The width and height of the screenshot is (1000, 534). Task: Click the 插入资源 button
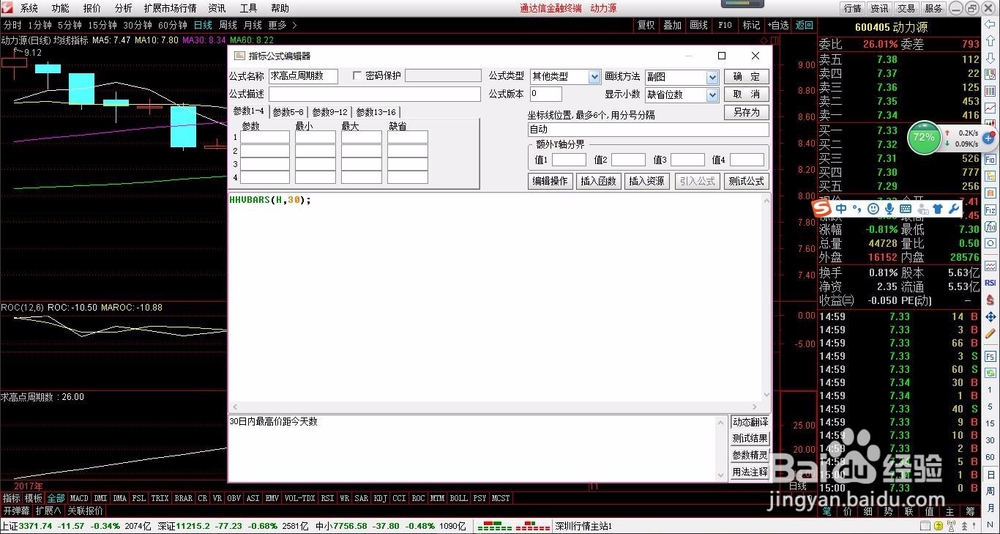point(647,181)
